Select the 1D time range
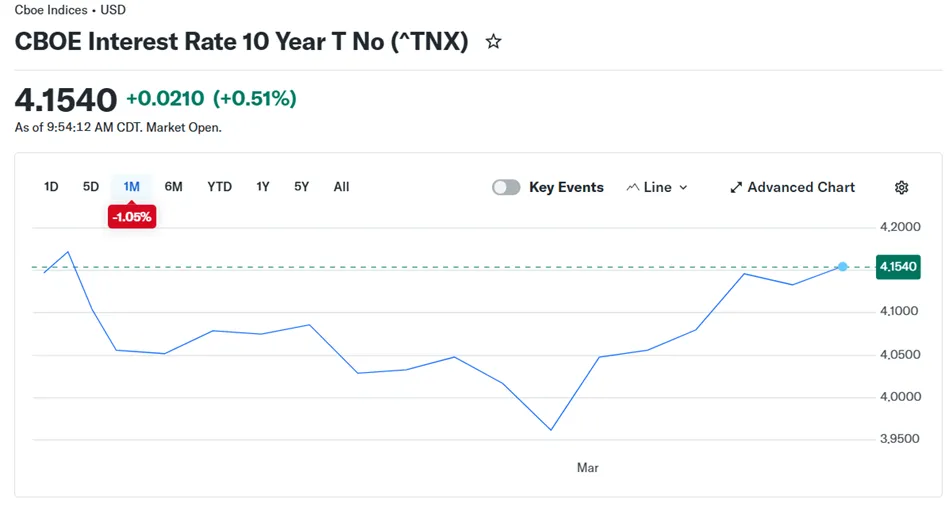949x507 pixels. coord(51,187)
